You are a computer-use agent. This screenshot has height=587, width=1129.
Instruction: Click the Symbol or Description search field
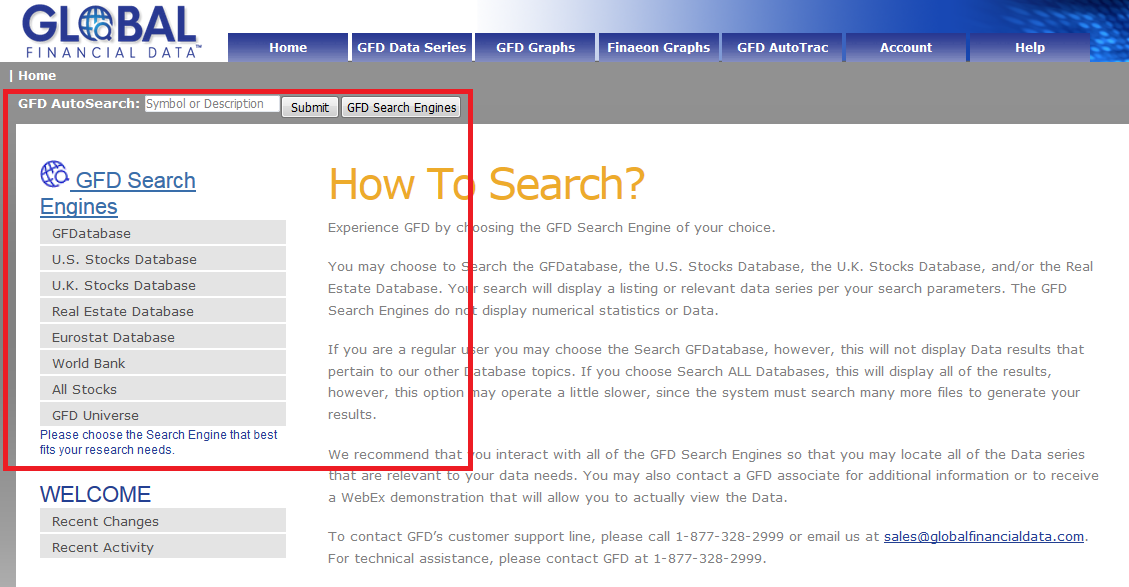click(212, 104)
